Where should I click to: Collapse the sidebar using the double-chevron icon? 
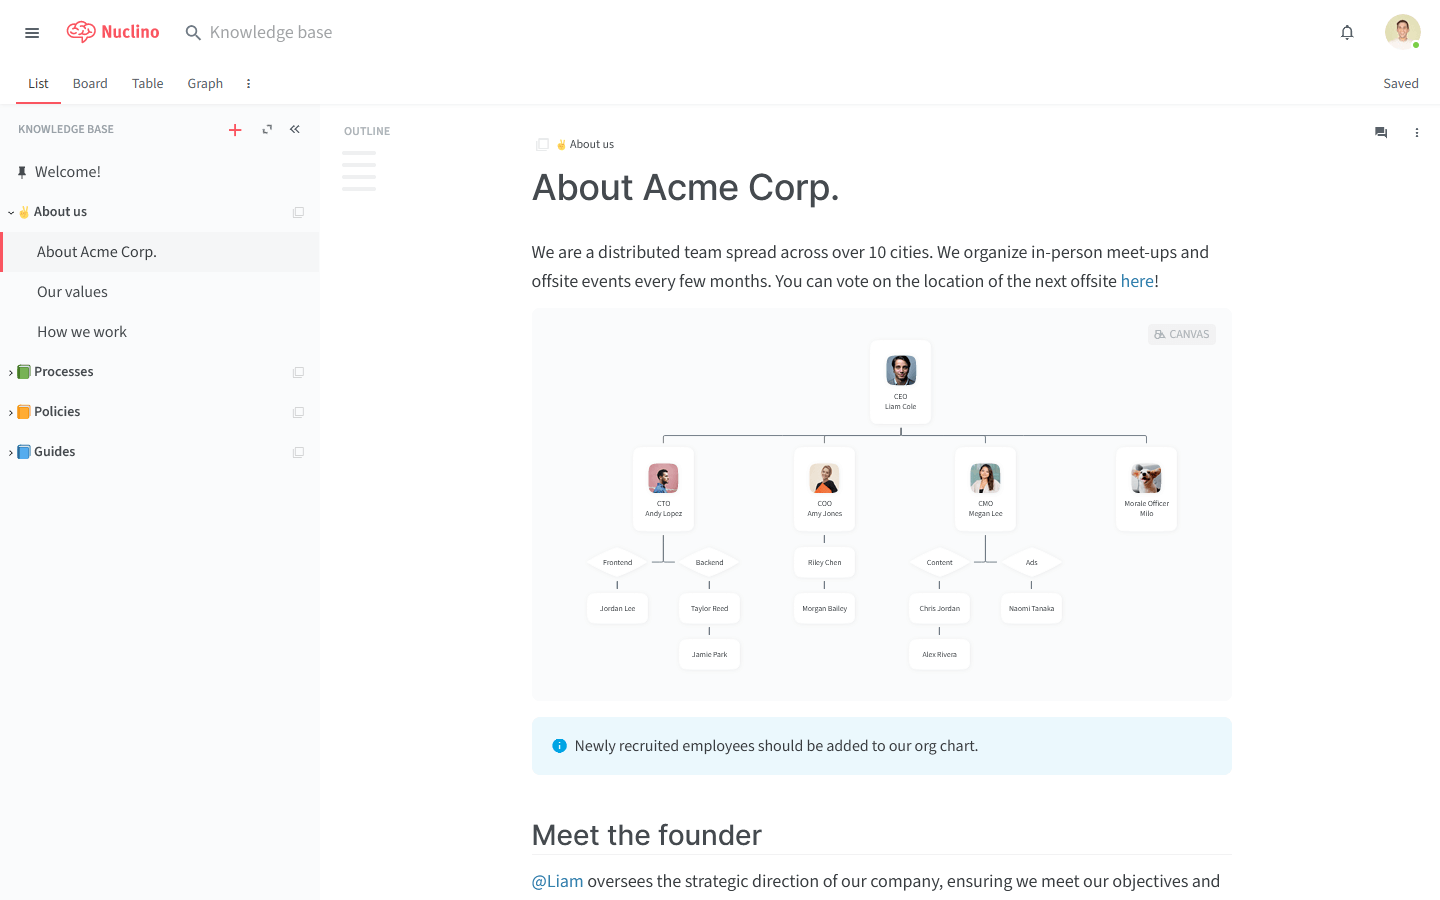294,129
